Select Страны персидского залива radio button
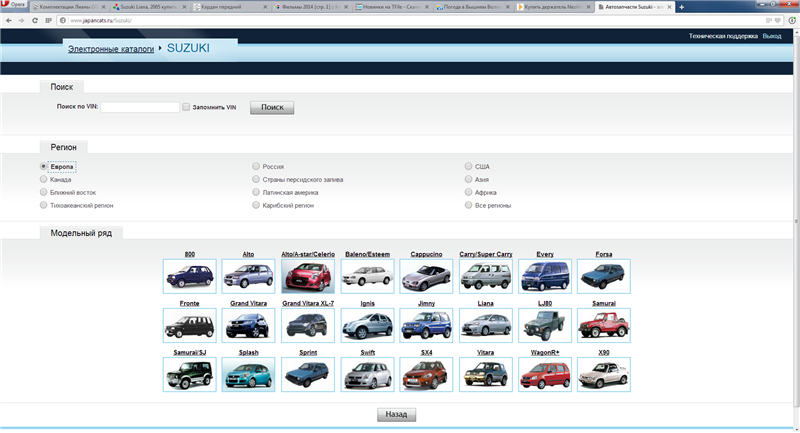Image resolution: width=800 pixels, height=433 pixels. click(x=256, y=179)
